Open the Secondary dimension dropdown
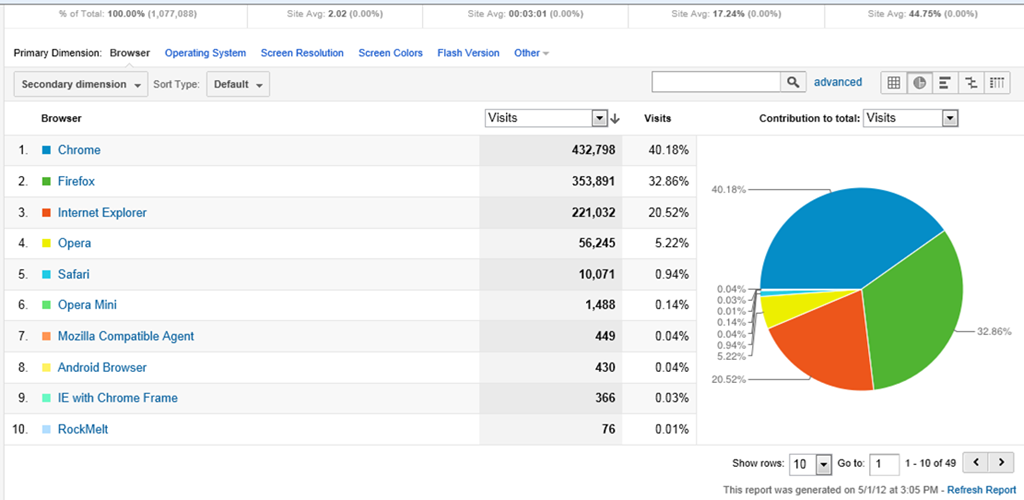This screenshot has height=500, width=1024. (x=81, y=85)
